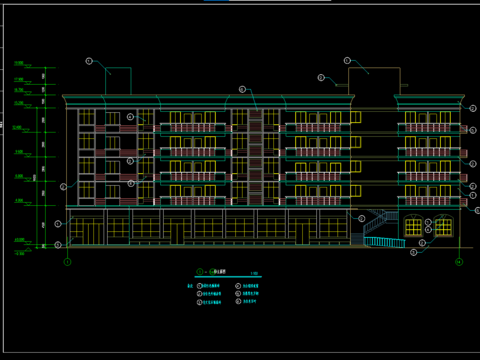480x360 pixels.
Task: Click the right rooftop tower outline
Action: click(374, 81)
